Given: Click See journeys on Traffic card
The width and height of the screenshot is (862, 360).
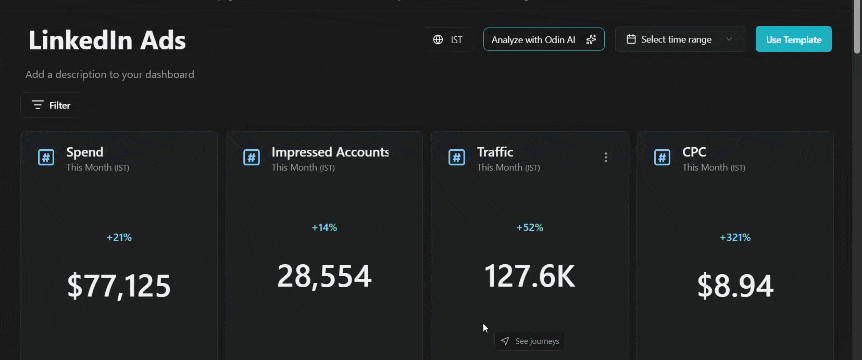Looking at the screenshot, I should coord(530,341).
